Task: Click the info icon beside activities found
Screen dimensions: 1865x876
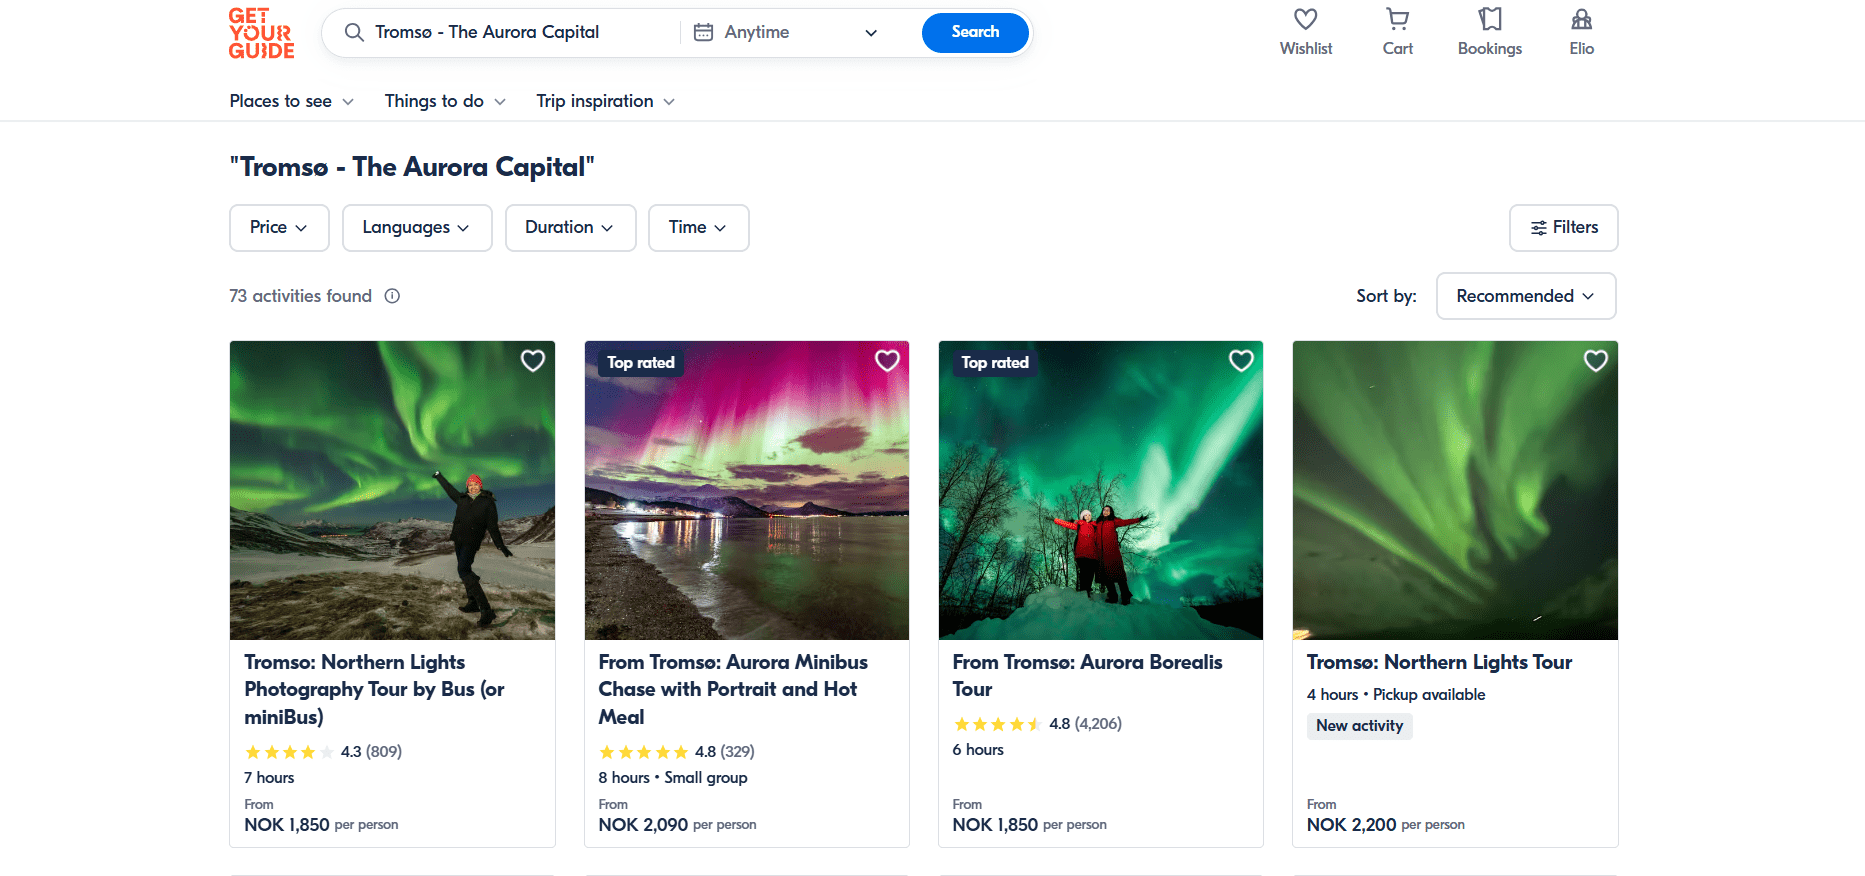Action: [392, 296]
